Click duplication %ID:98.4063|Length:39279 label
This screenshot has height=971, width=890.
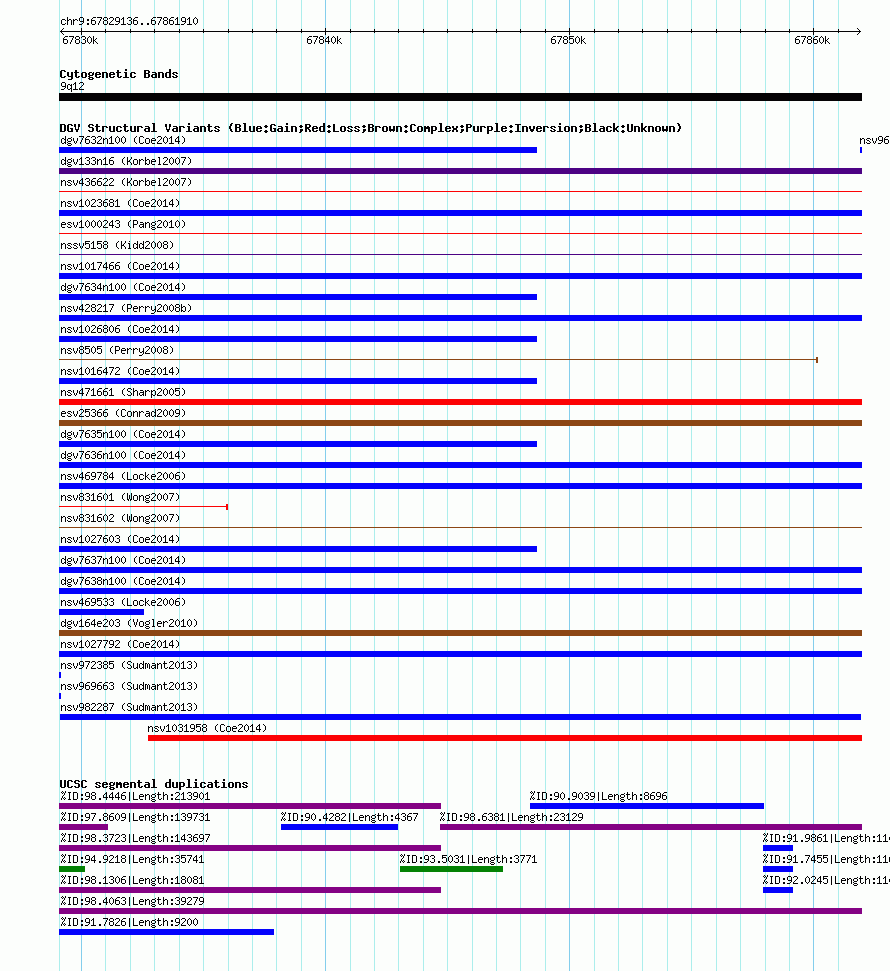tap(132, 903)
